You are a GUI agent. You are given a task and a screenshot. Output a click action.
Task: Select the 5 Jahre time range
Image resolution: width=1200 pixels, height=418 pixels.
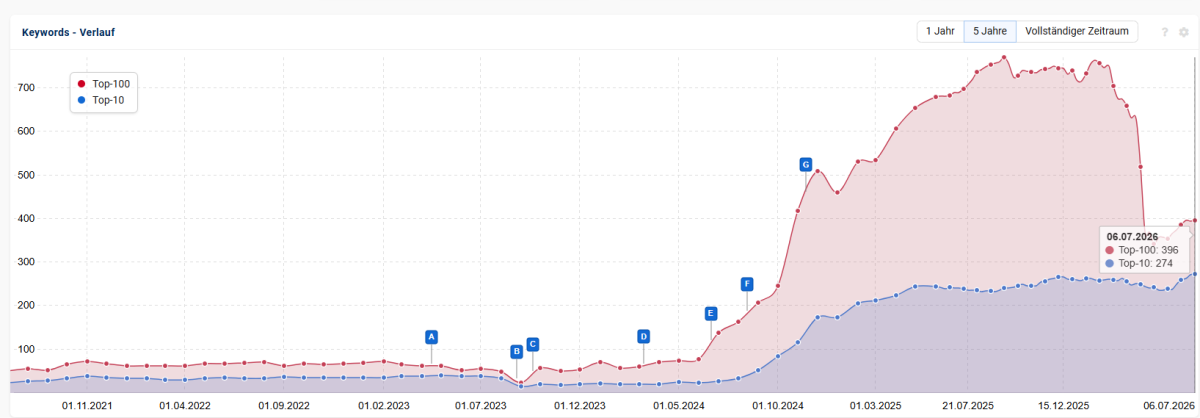[990, 31]
